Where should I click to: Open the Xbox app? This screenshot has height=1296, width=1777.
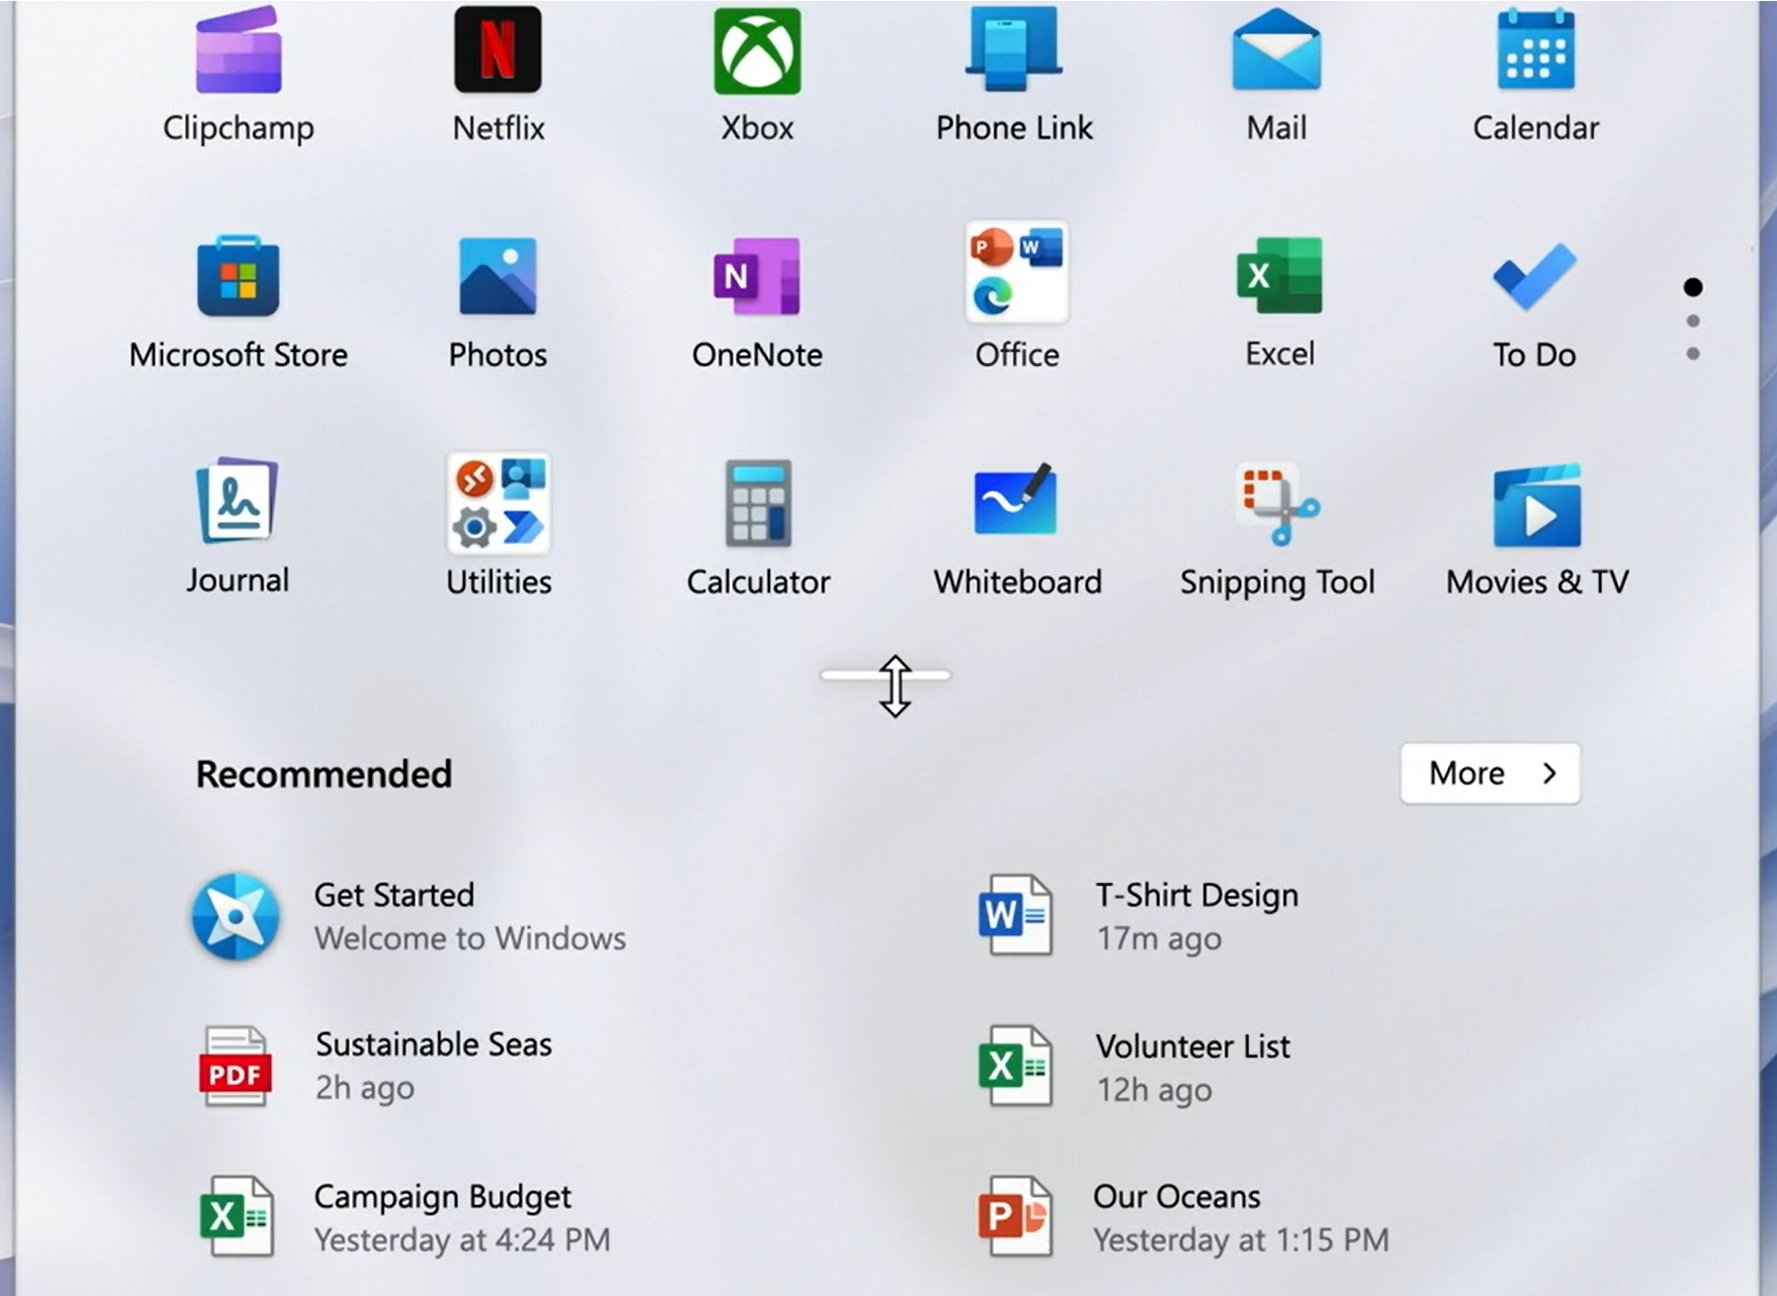coord(757,75)
